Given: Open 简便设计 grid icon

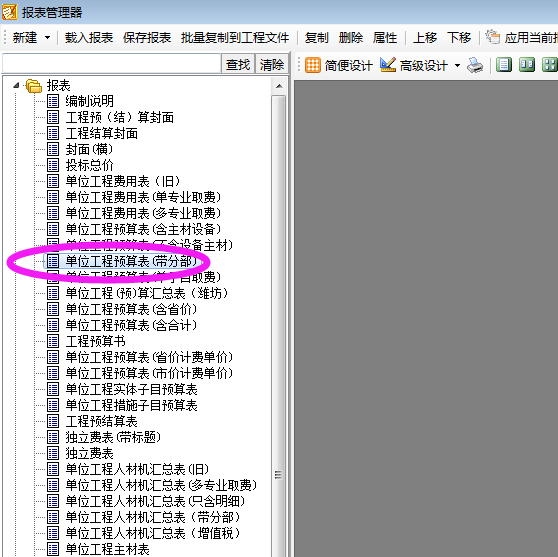Looking at the screenshot, I should tap(313, 65).
